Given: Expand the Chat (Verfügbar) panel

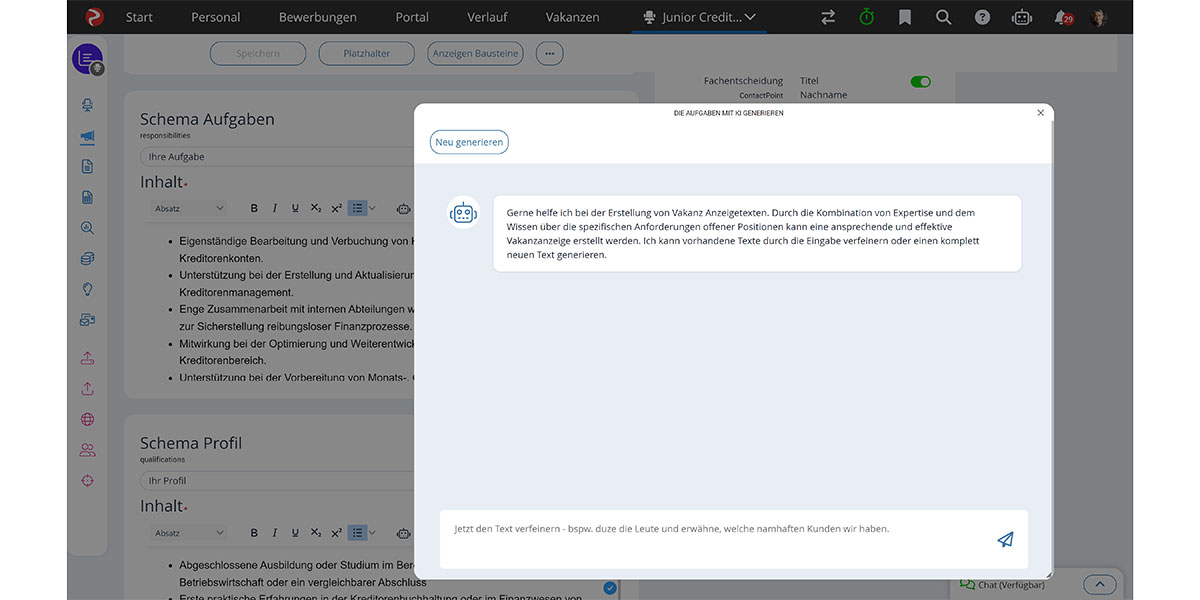Looking at the screenshot, I should point(1099,585).
